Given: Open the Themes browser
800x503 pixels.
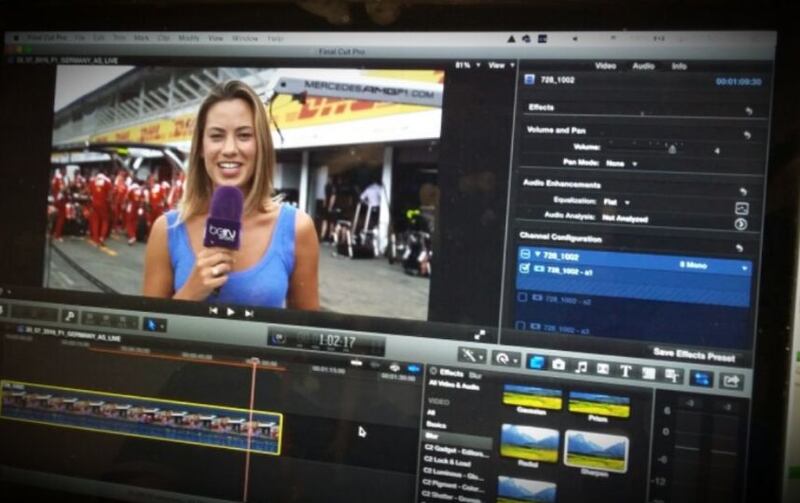Looking at the screenshot, I should pyautogui.click(x=672, y=376).
